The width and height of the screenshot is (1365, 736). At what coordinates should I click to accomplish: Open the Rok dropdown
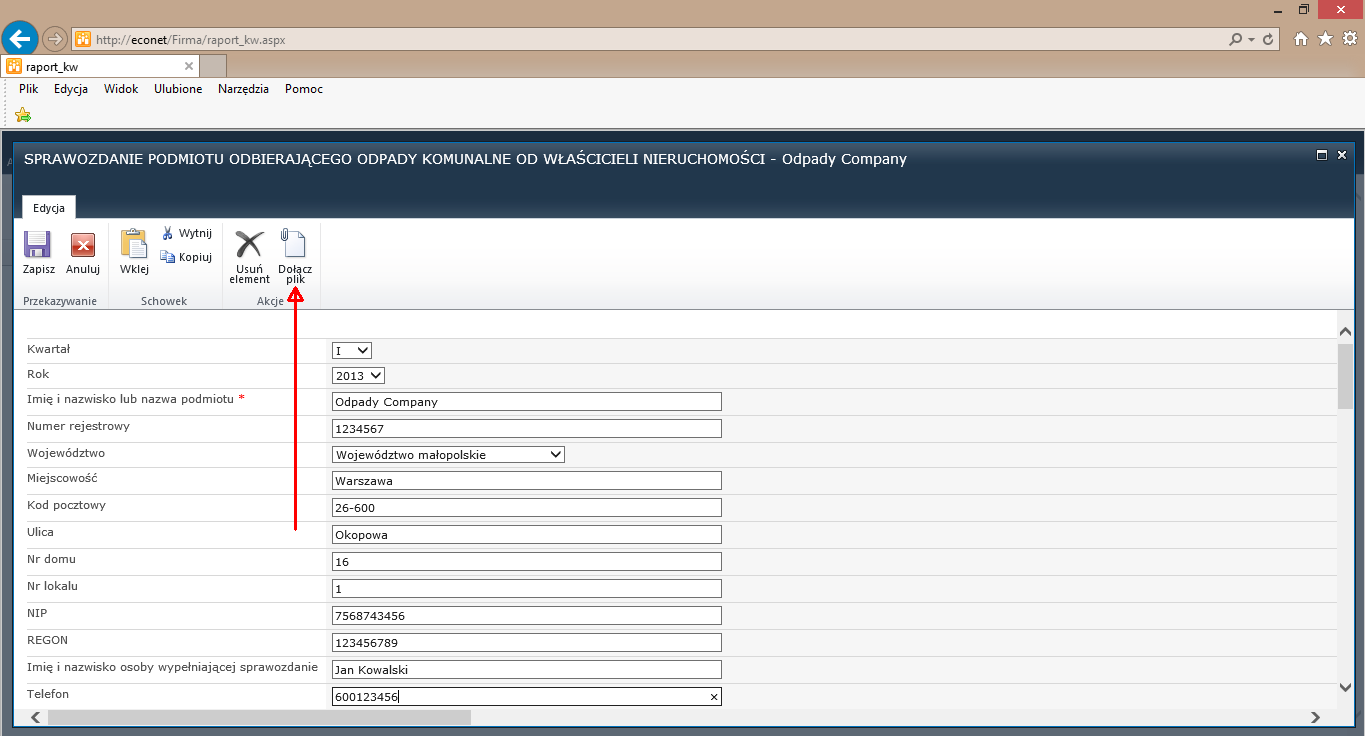(358, 376)
